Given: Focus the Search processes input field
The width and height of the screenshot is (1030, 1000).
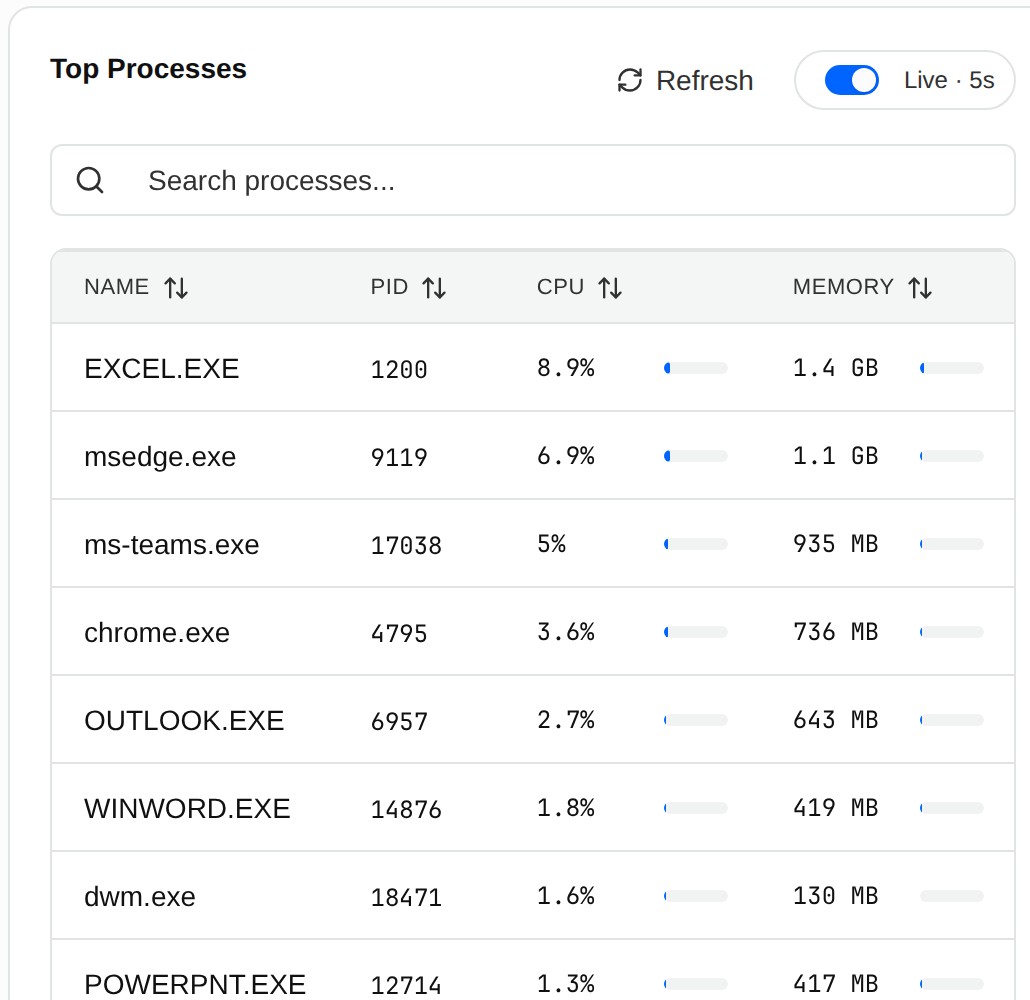Looking at the screenshot, I should (533, 180).
